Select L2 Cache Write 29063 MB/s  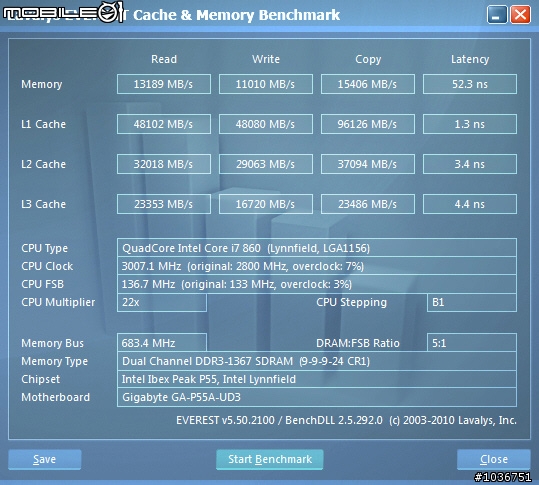point(266,164)
